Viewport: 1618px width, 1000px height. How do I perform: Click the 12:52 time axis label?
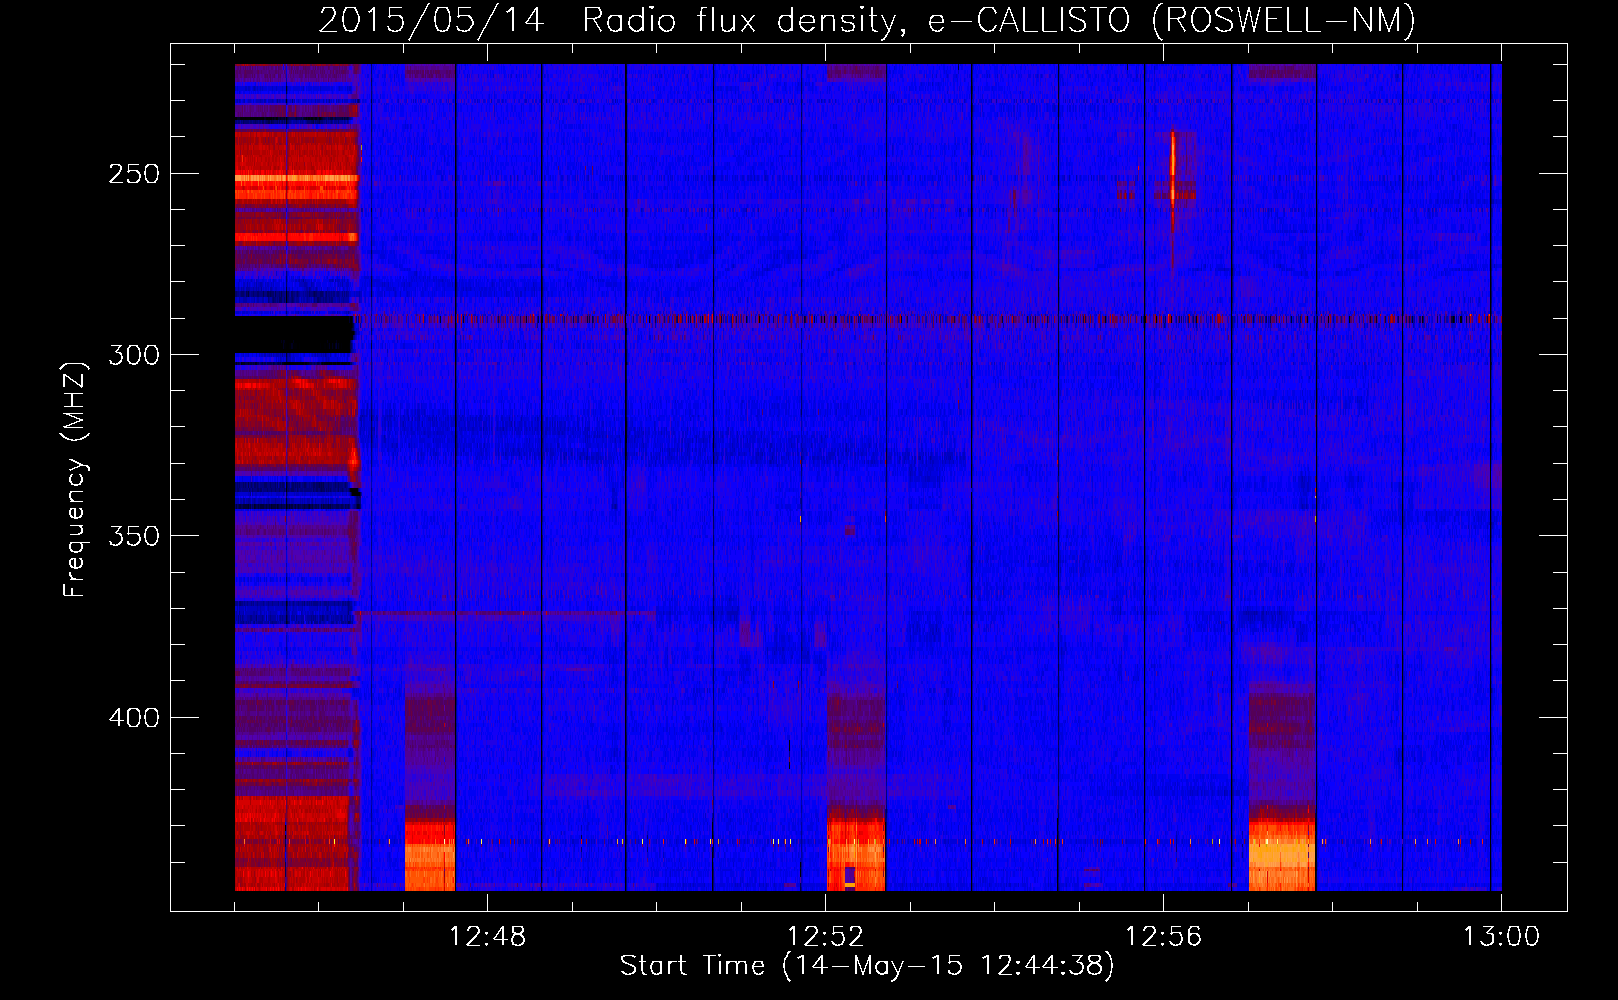pos(825,937)
